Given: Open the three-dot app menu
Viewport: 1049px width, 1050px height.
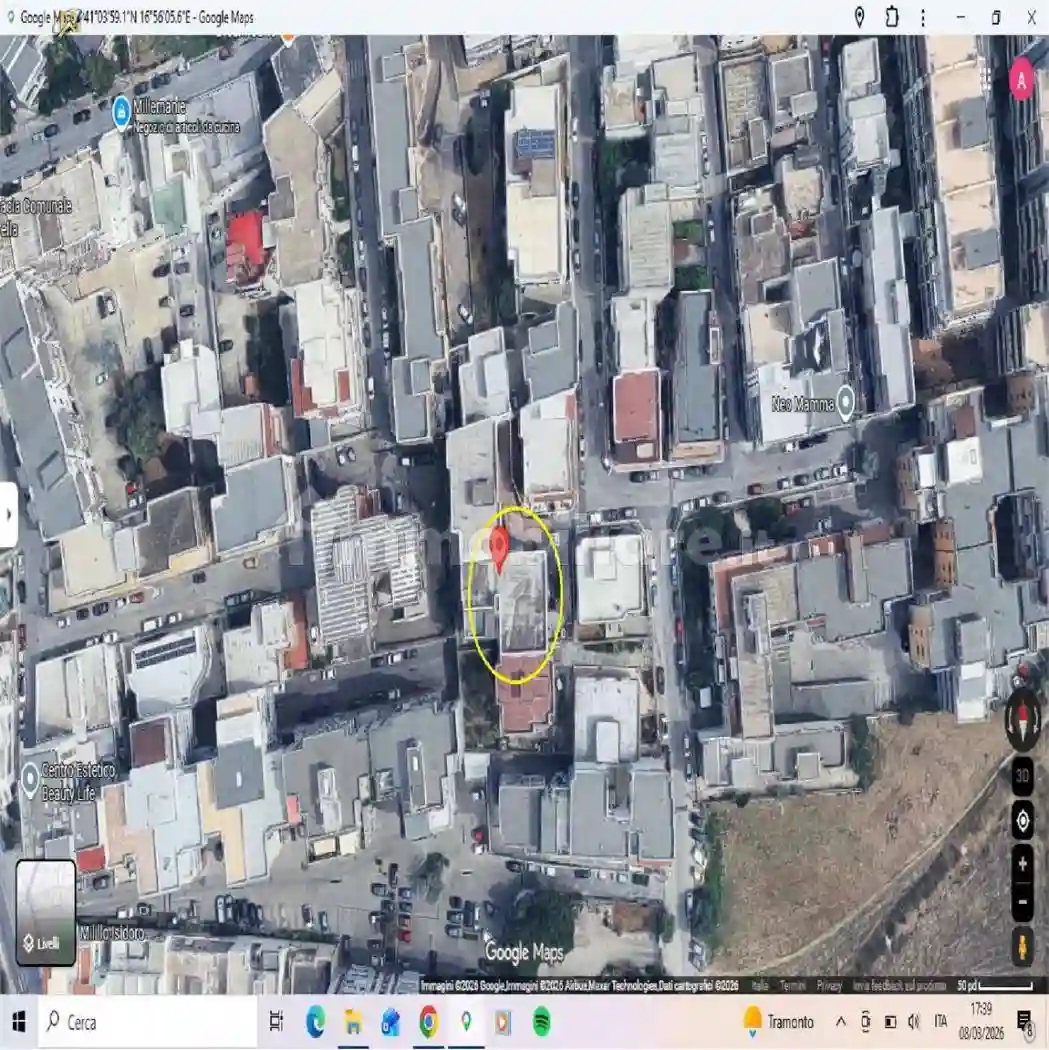Looking at the screenshot, I should click(x=922, y=17).
